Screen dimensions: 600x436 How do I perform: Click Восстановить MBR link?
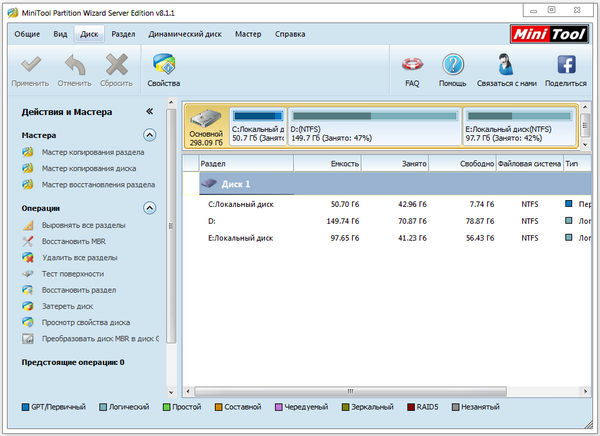coord(73,242)
